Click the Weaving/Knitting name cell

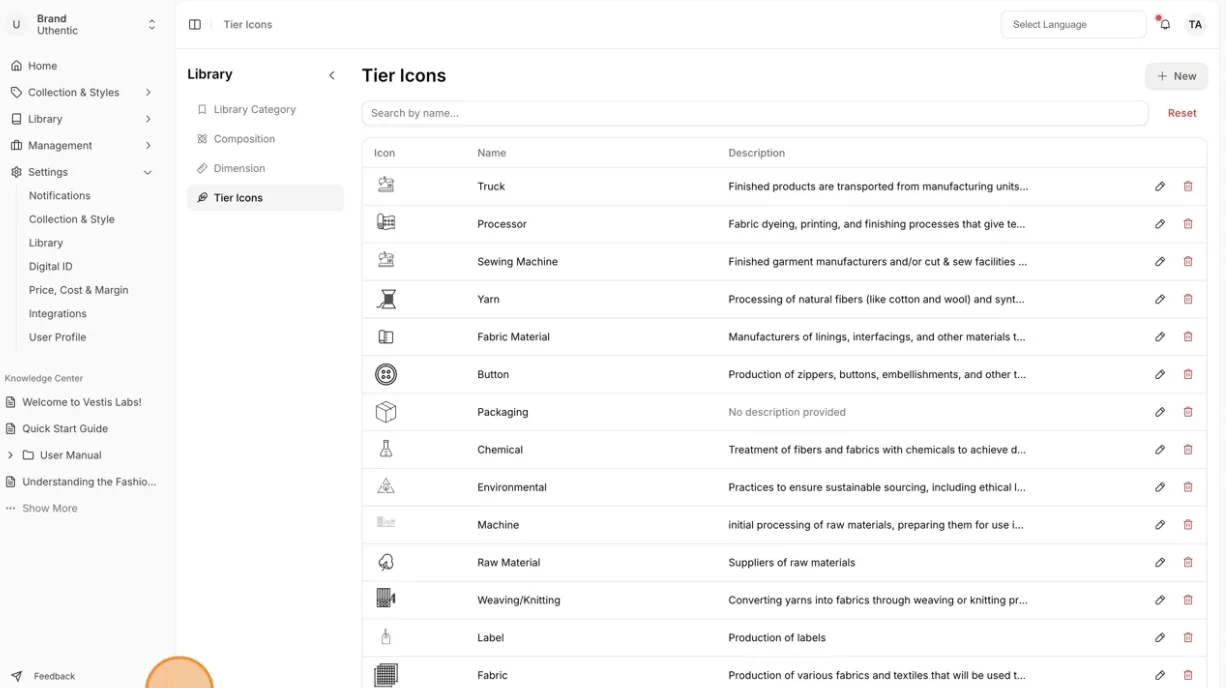coord(519,600)
